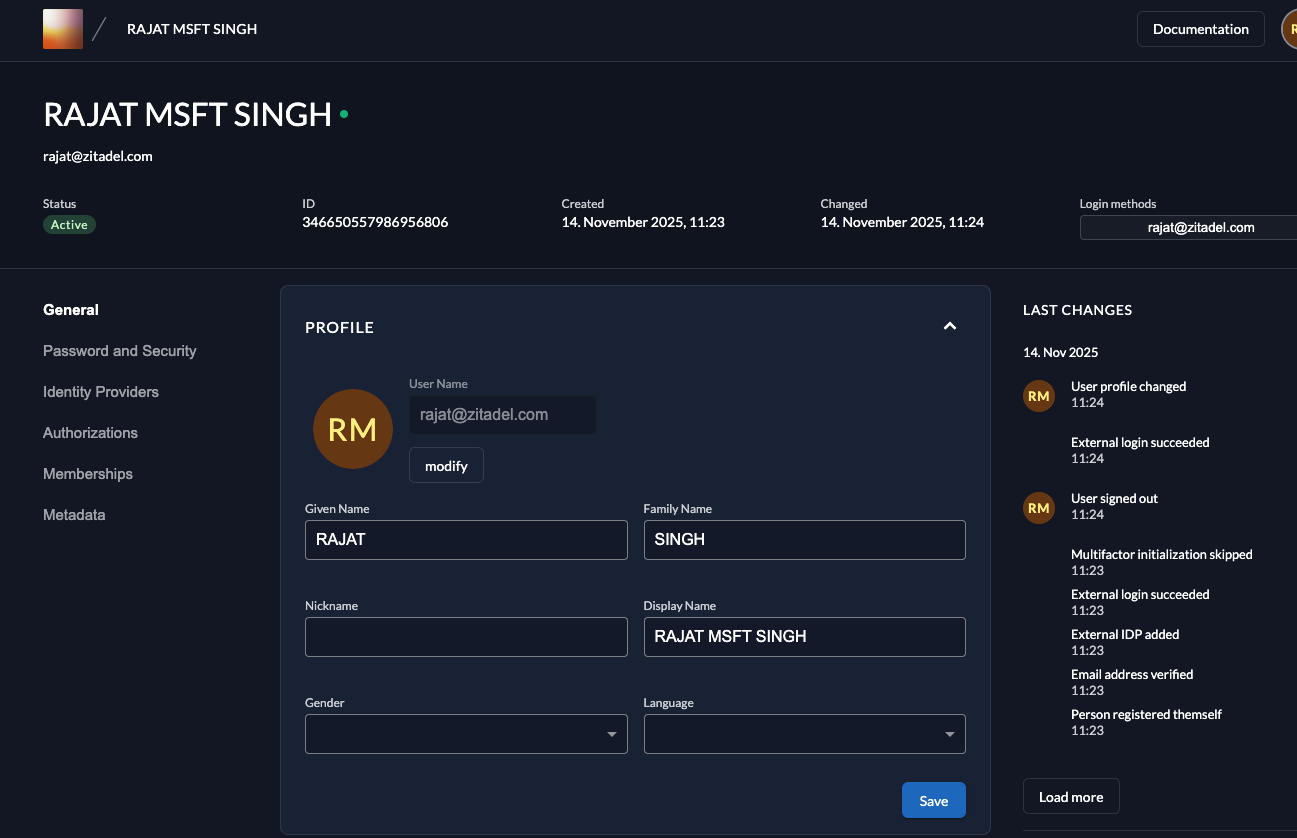Open the Language dropdown

click(805, 734)
